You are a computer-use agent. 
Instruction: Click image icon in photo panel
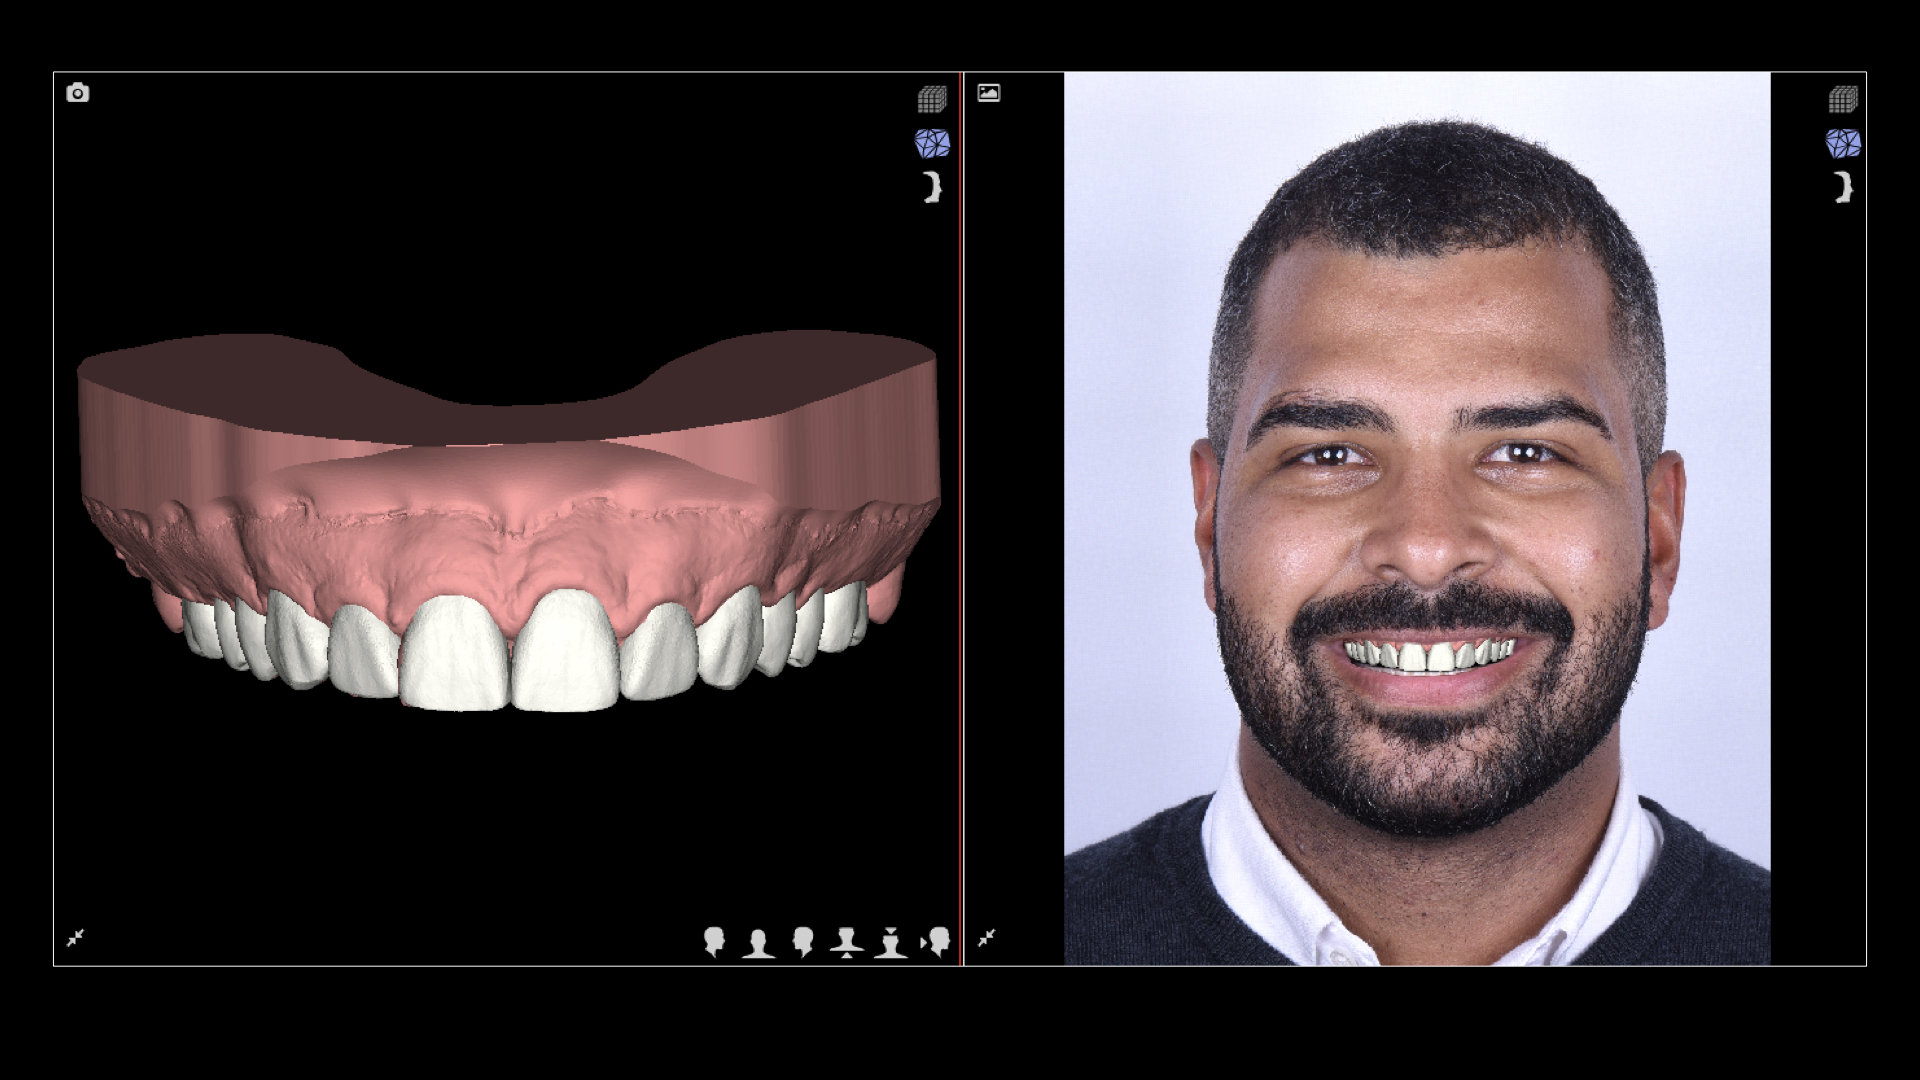coord(988,93)
